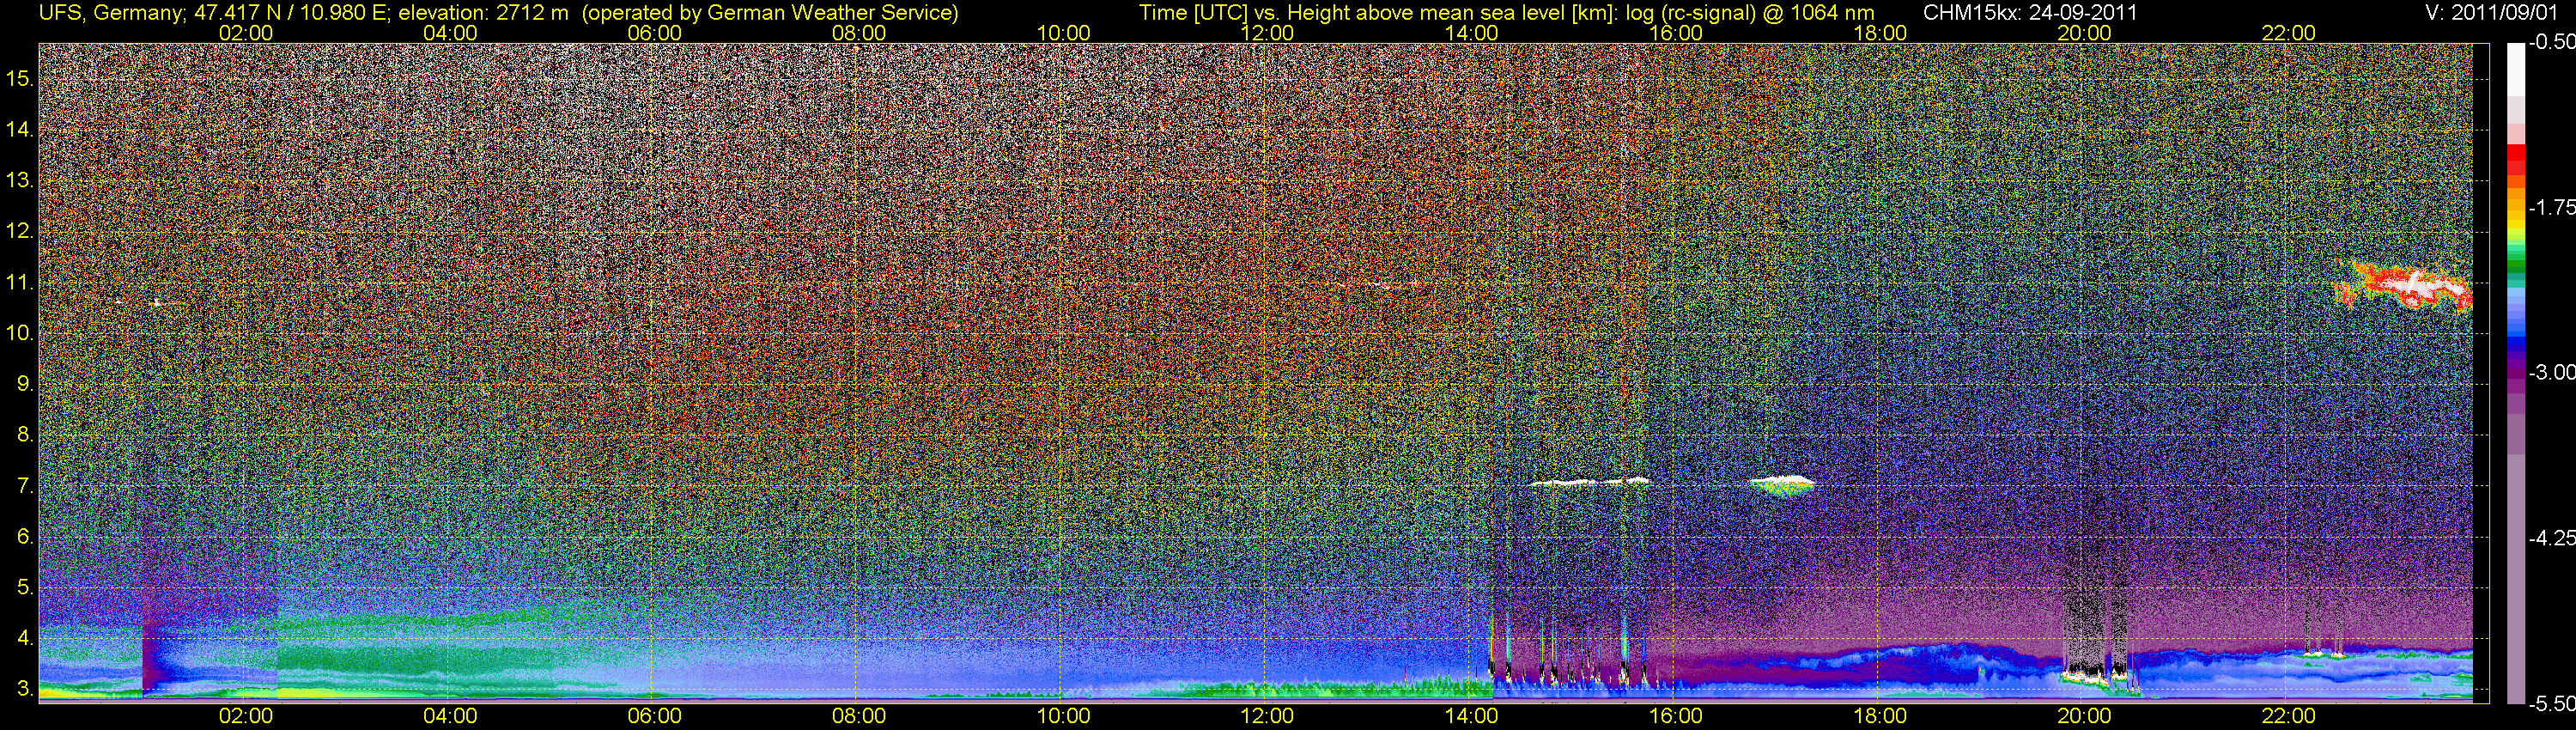The width and height of the screenshot is (2576, 730).
Task: Click the 20:00 label on the bottom time axis
Action: (x=2084, y=716)
